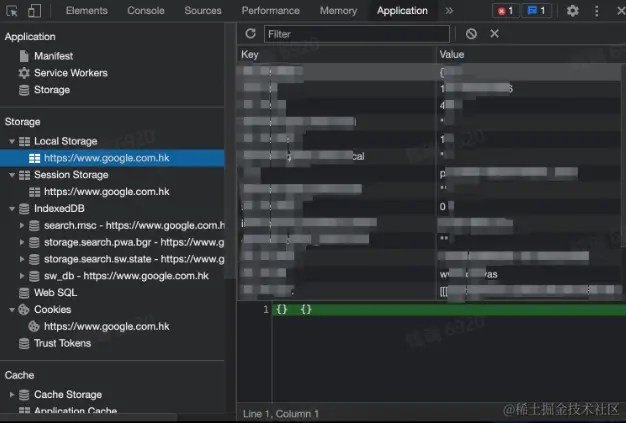This screenshot has width=626, height=423.
Task: Show more tabs with double chevron
Action: click(x=449, y=11)
